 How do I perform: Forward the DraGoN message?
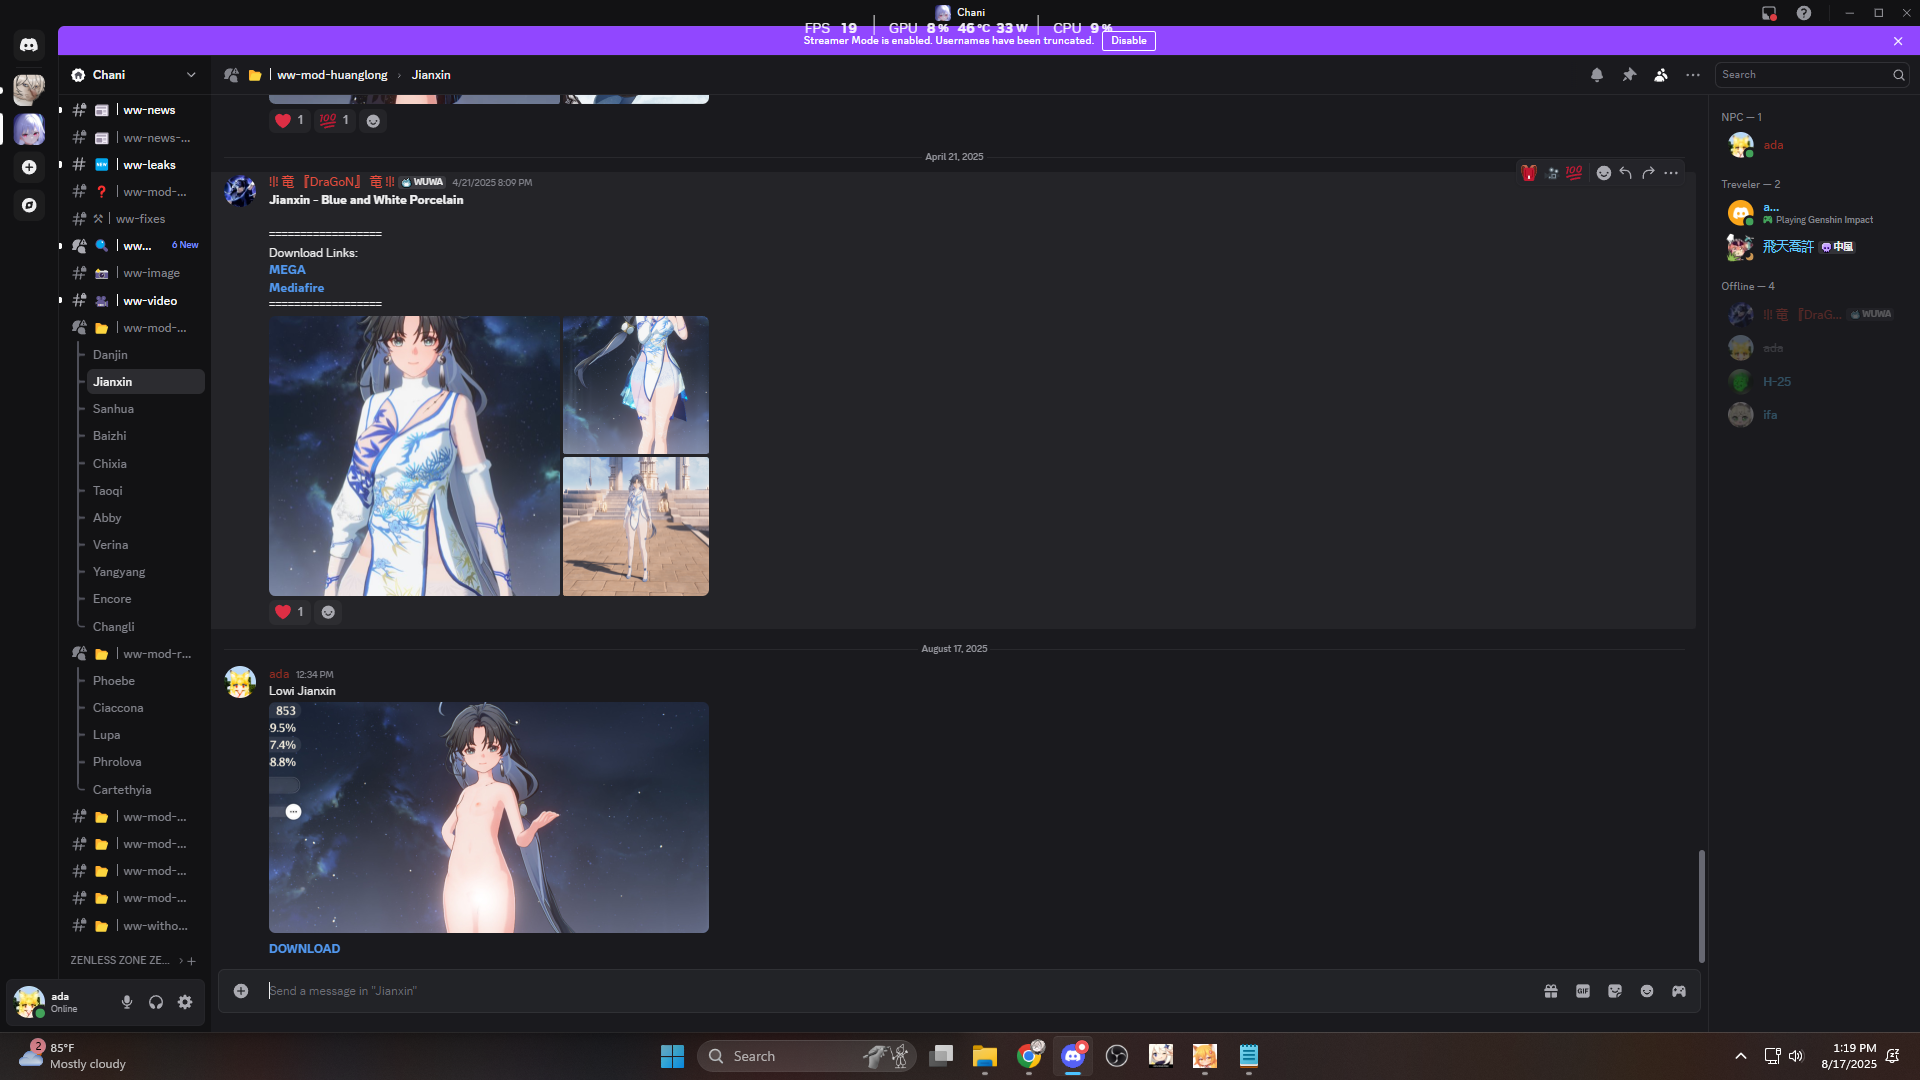[x=1648, y=173]
